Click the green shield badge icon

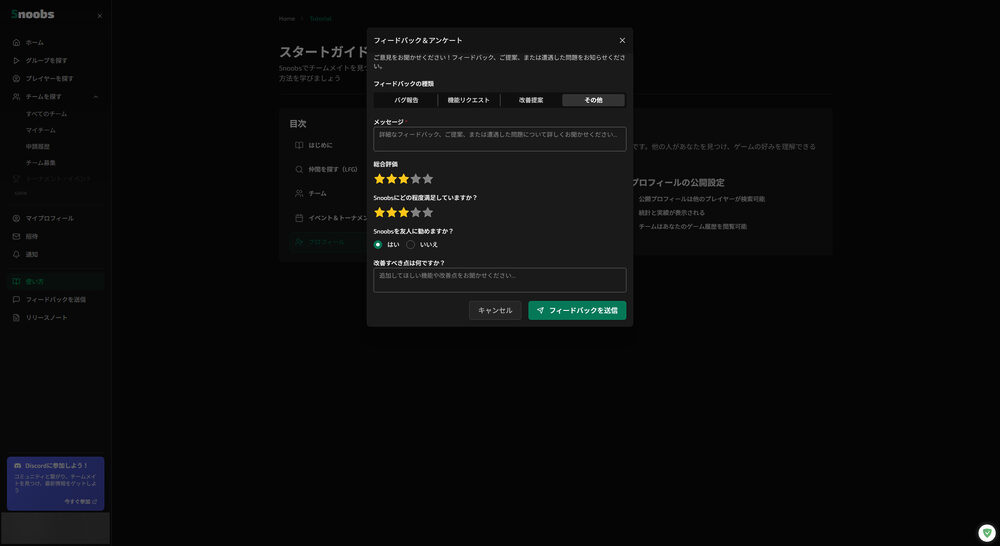pyautogui.click(x=987, y=533)
